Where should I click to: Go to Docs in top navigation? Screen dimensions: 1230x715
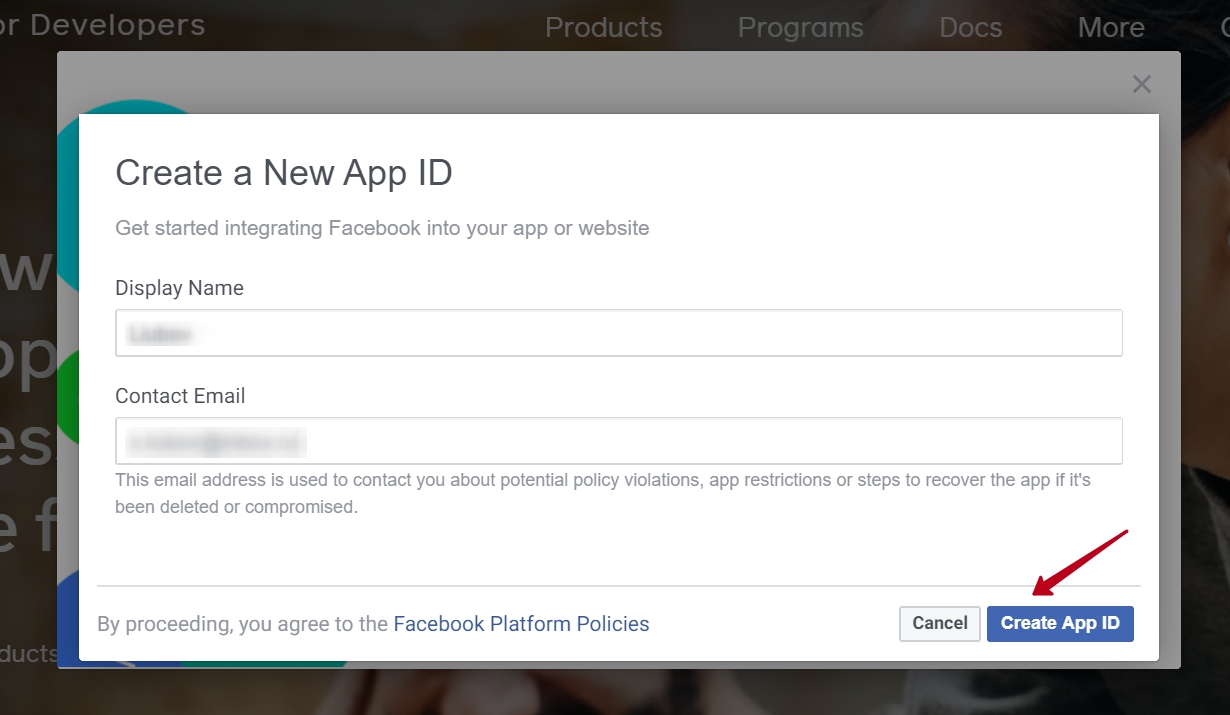pyautogui.click(x=970, y=27)
